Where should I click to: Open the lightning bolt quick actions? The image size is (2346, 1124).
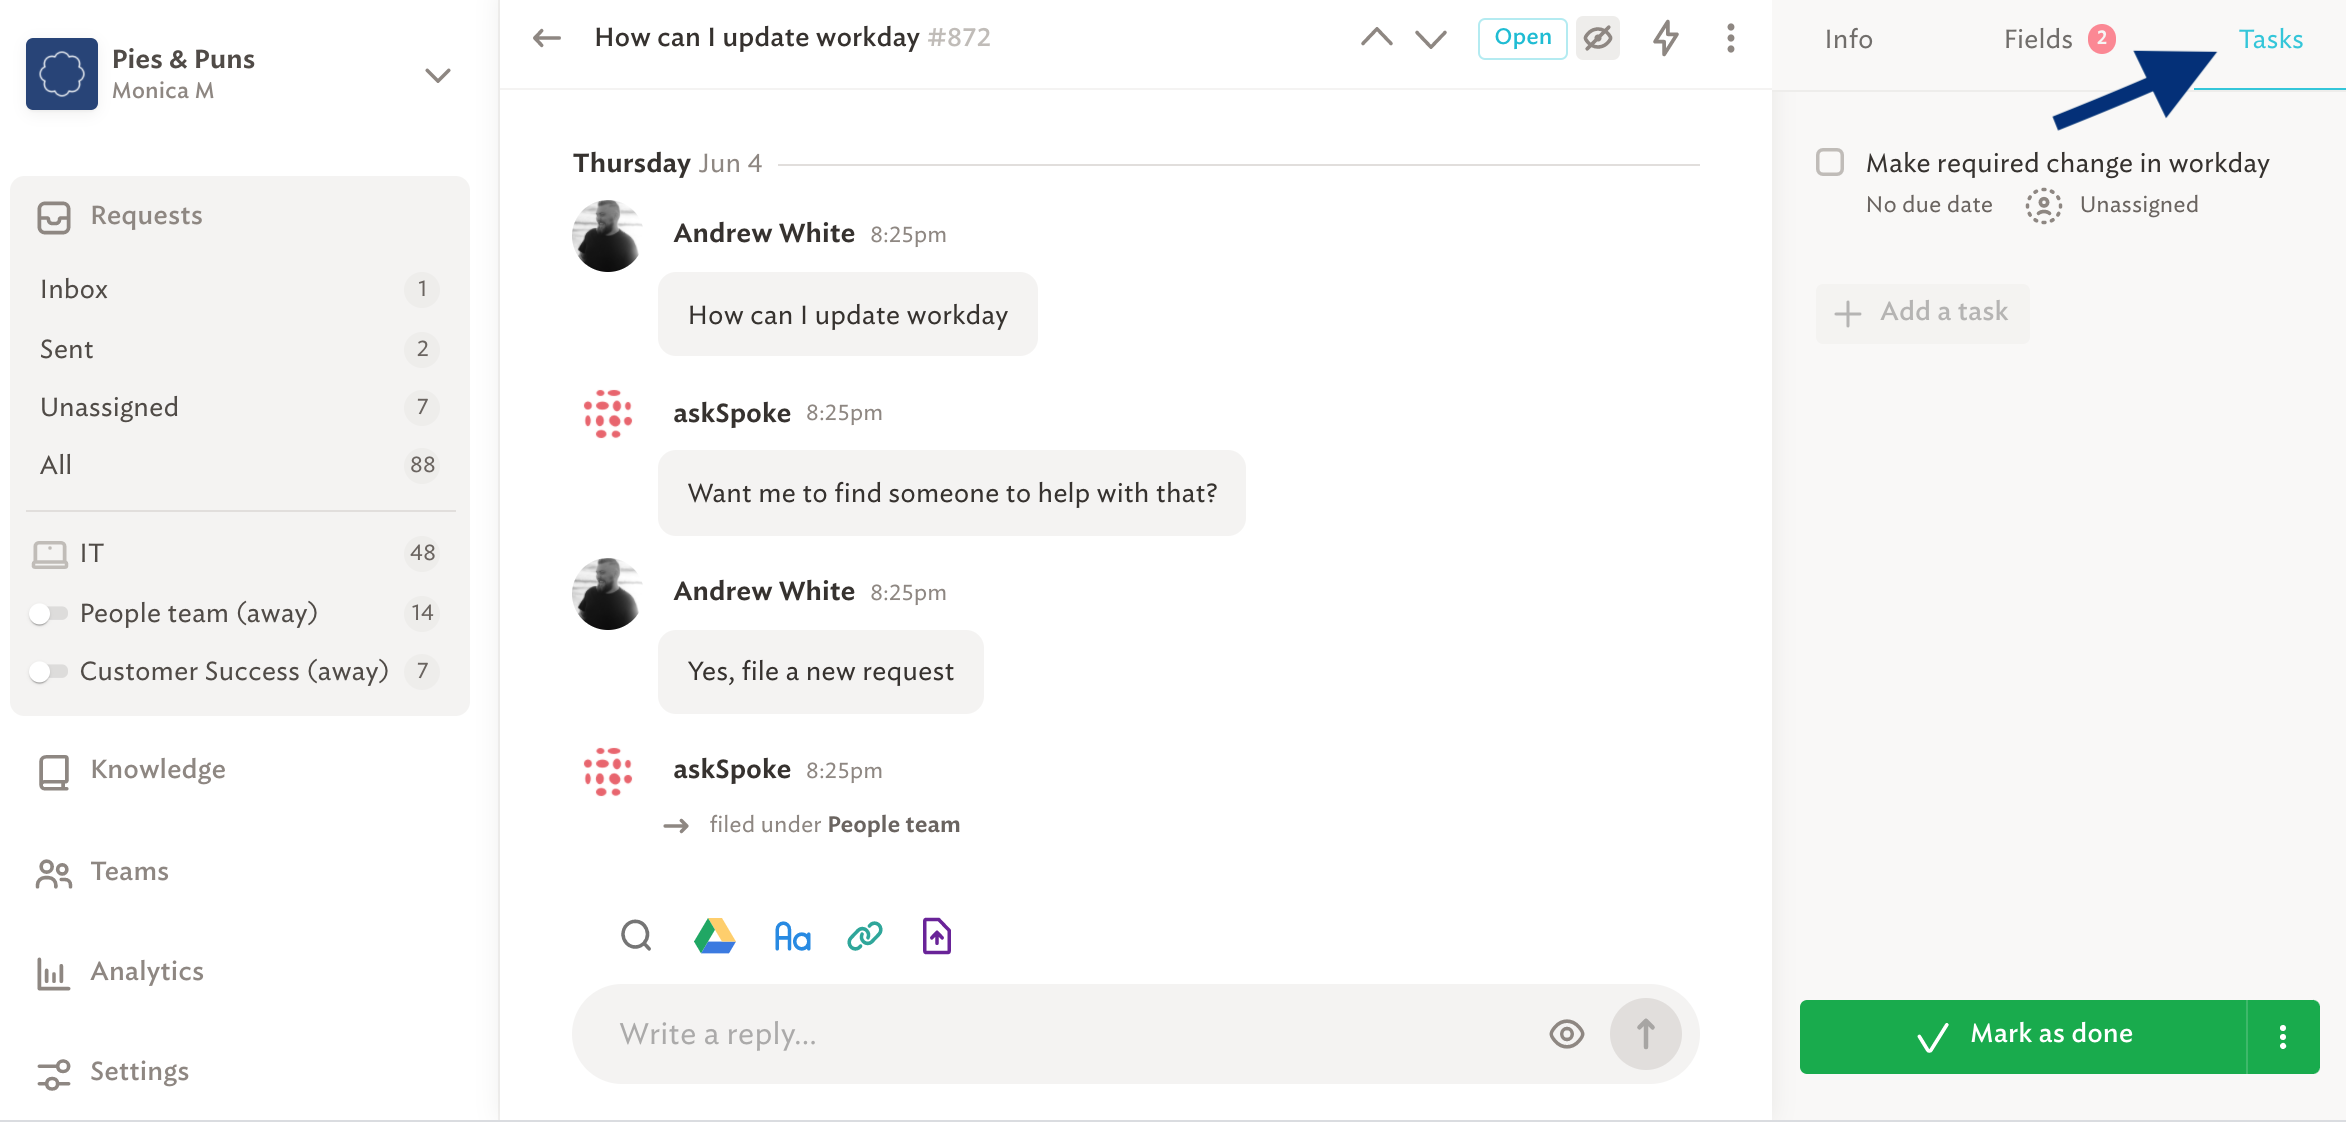[1665, 38]
